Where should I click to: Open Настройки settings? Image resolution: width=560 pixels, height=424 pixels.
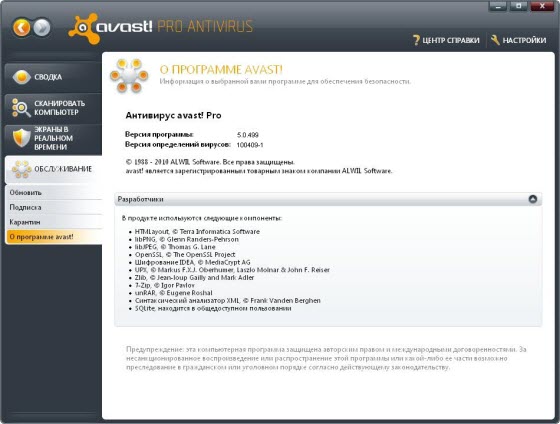519,40
